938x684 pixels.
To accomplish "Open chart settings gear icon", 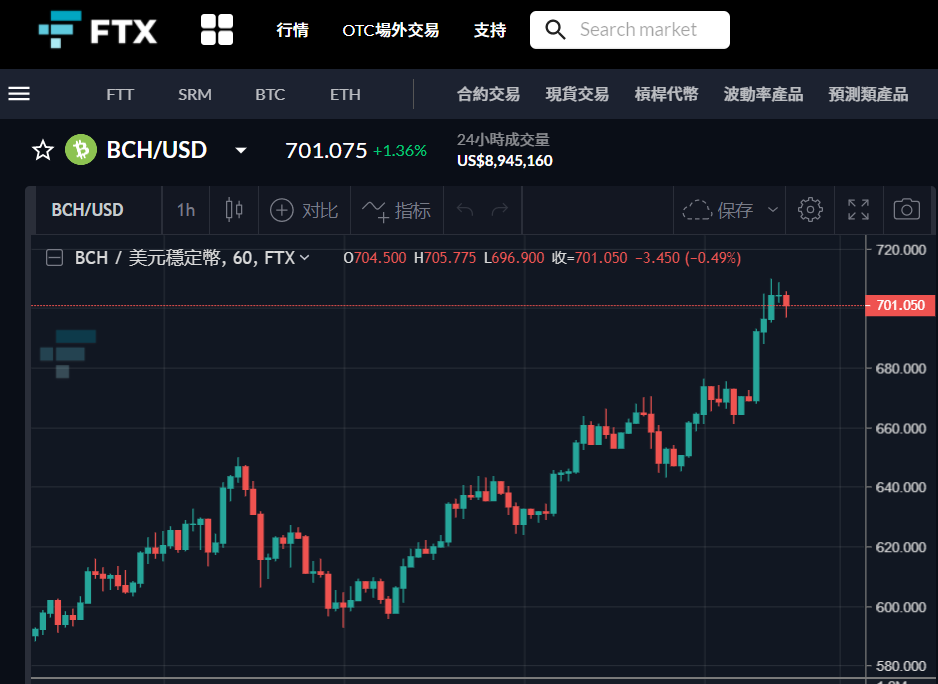I will pos(810,210).
